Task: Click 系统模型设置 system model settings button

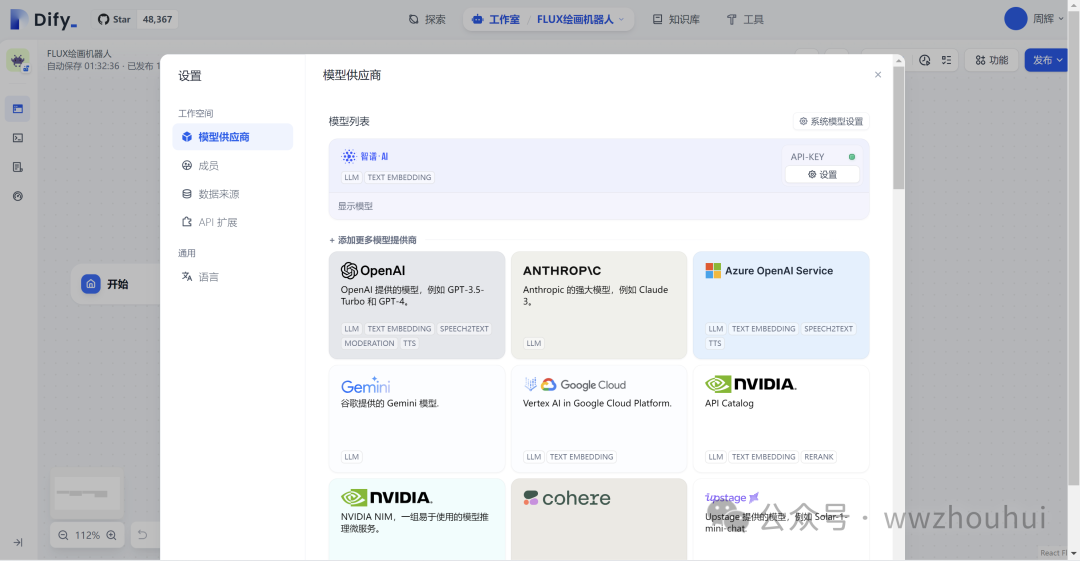Action: pos(830,121)
